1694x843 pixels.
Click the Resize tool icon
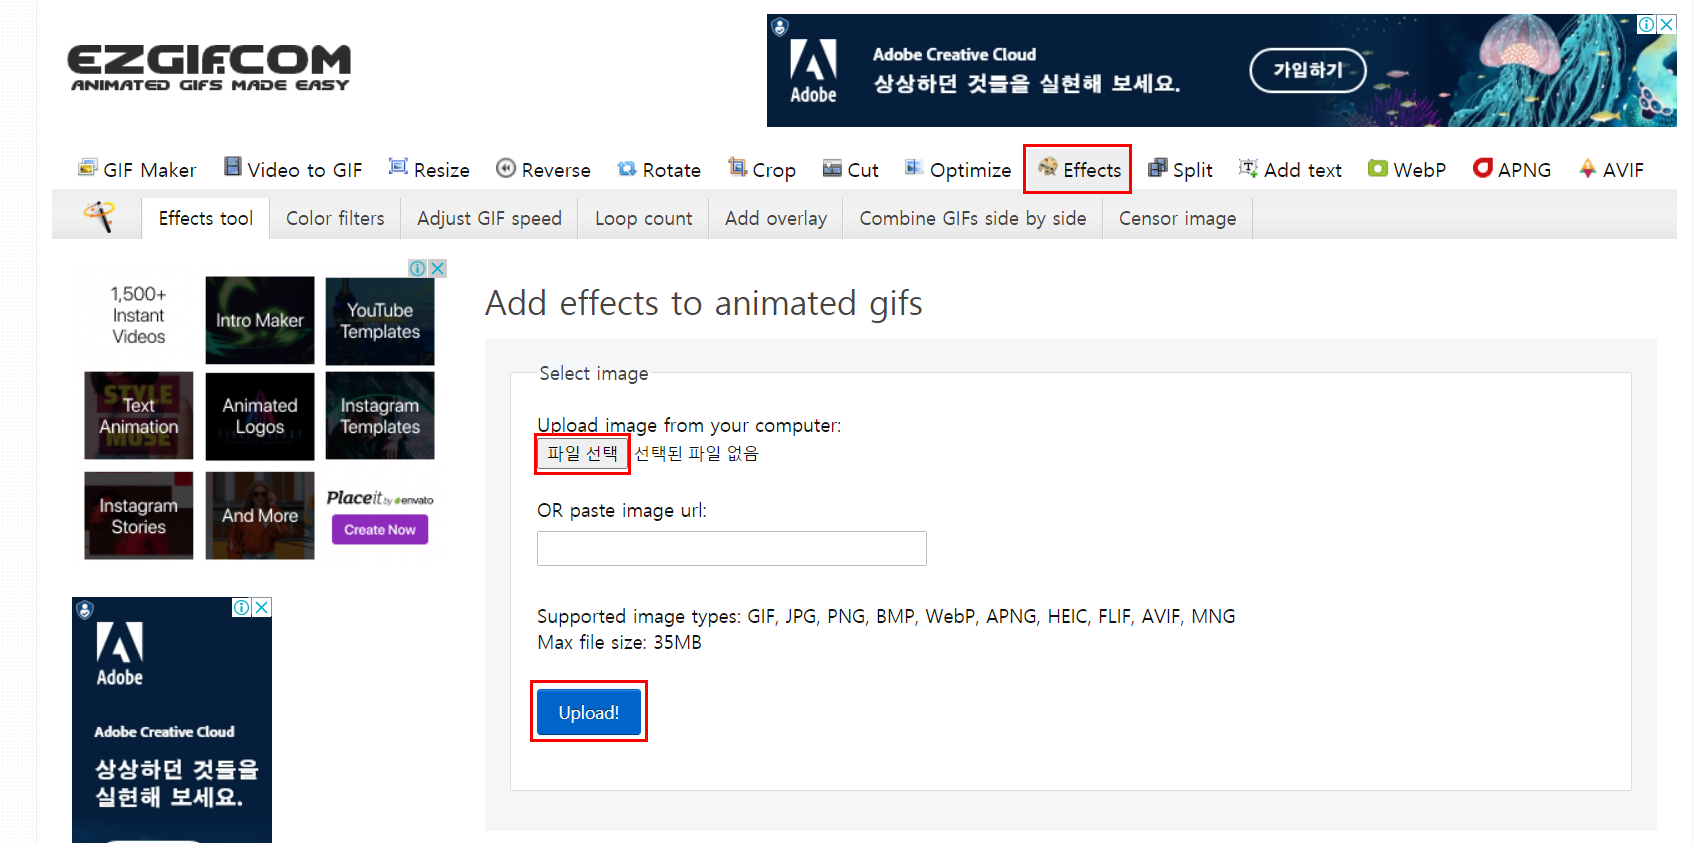point(398,167)
